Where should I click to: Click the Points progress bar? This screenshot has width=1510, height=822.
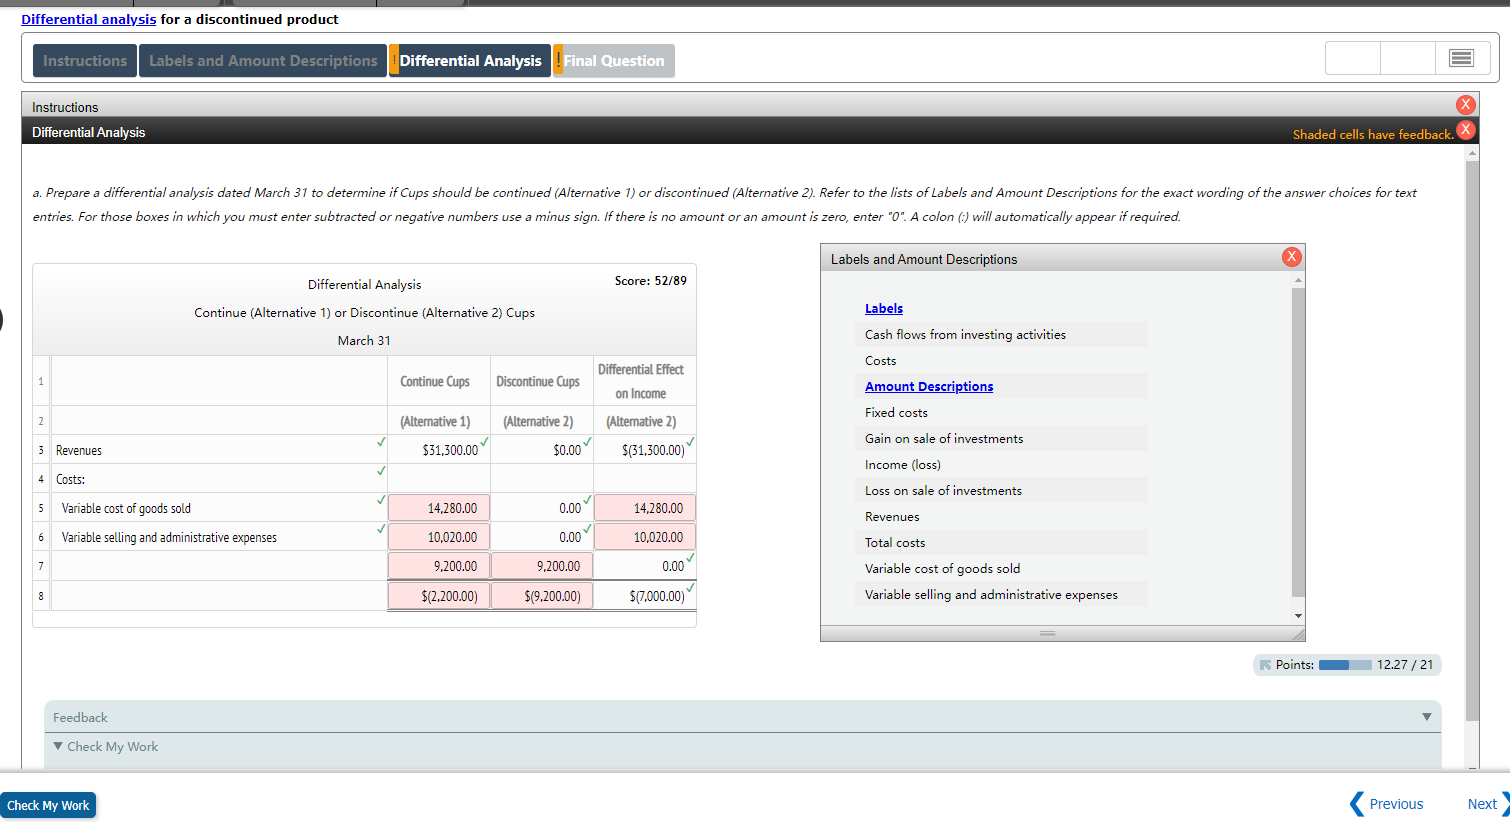(x=1345, y=664)
